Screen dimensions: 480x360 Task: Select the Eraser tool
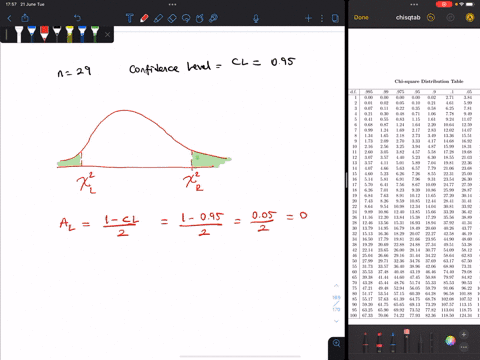tap(172, 18)
